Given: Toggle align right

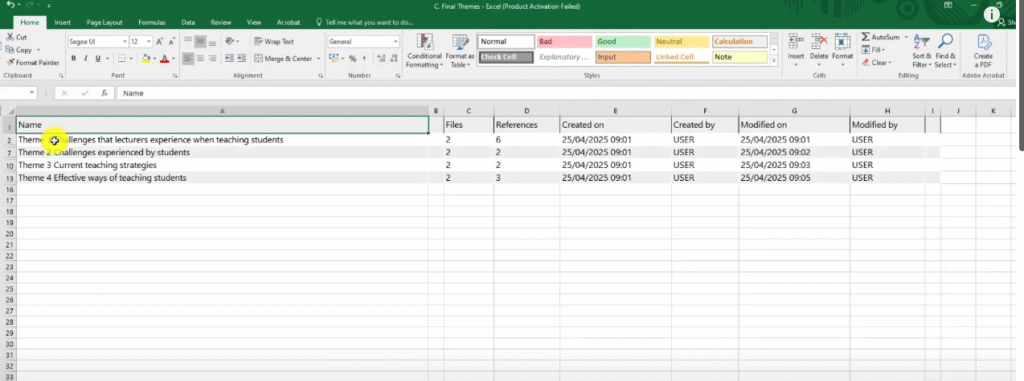Looking at the screenshot, I should (213, 59).
